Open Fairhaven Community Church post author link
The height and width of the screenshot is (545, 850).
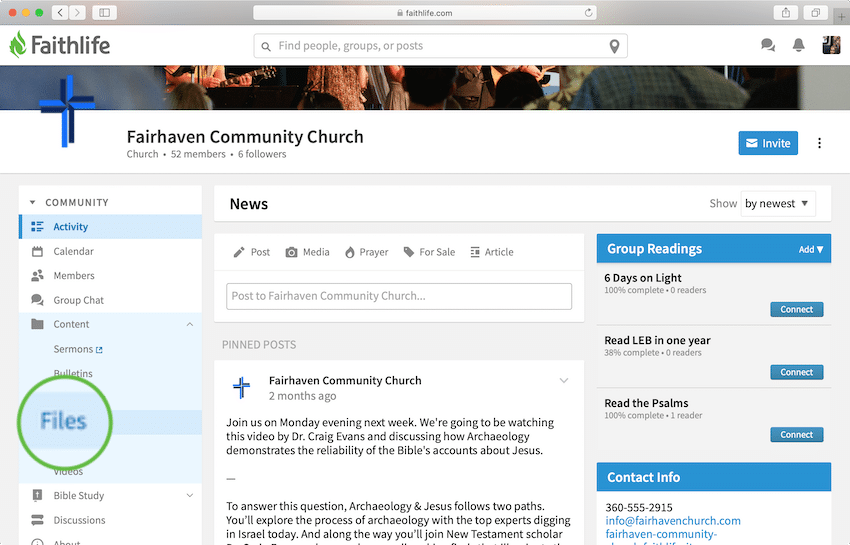345,381
